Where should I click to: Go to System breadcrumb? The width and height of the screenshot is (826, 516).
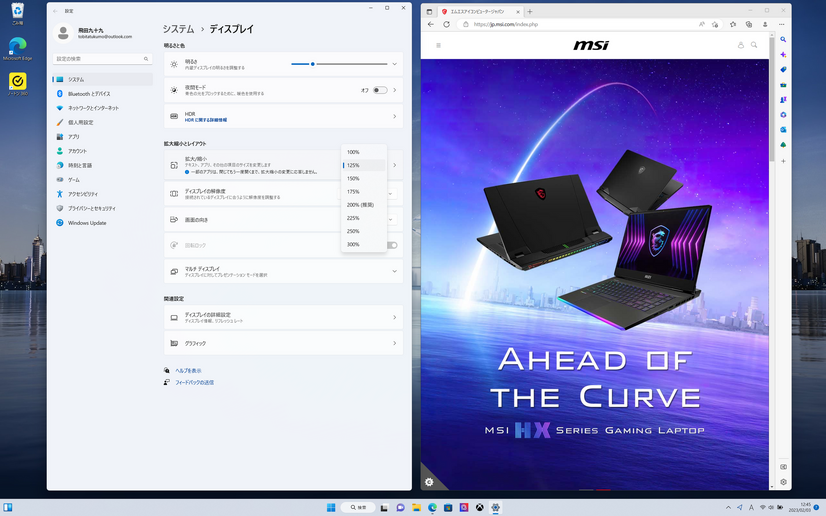pos(178,29)
